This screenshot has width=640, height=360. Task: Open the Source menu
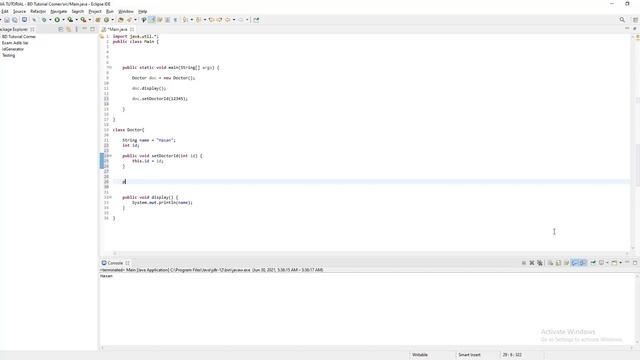click(19, 11)
